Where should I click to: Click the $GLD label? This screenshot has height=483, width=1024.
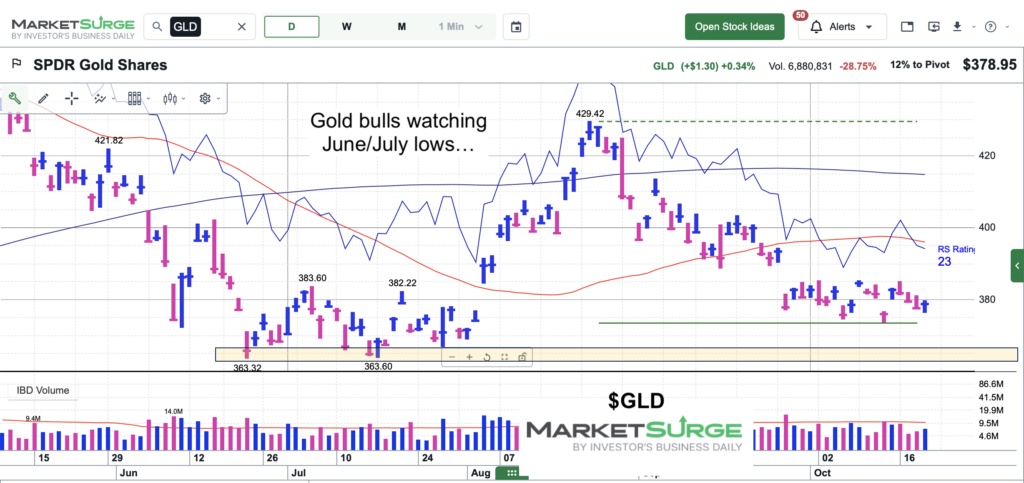click(635, 400)
